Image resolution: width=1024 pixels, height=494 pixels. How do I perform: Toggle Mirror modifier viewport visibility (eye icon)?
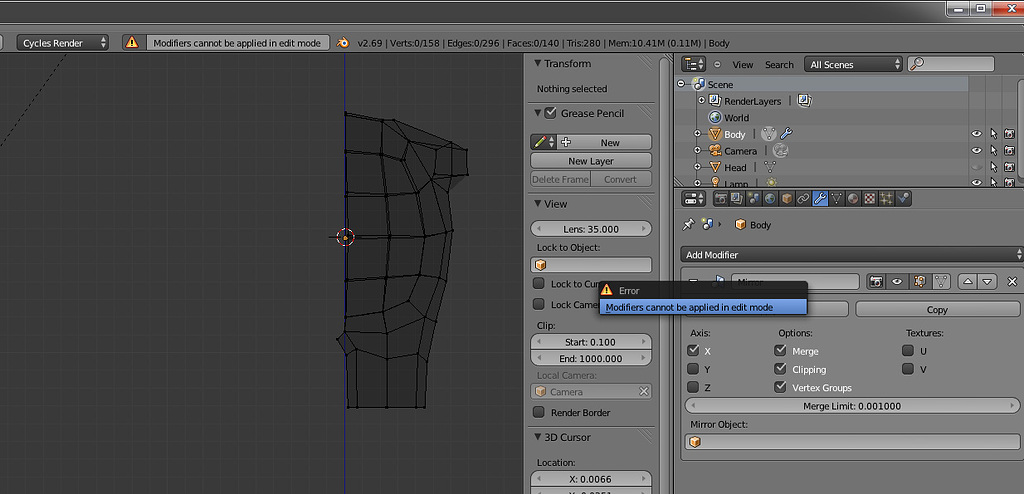tap(898, 282)
